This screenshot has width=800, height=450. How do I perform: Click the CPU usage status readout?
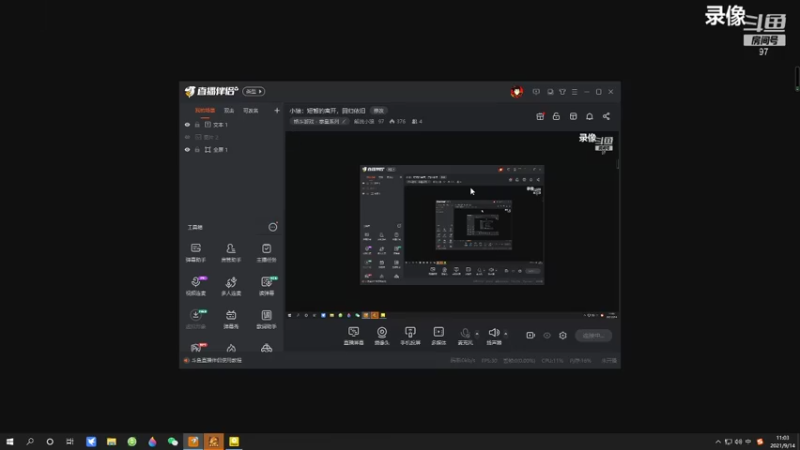552,361
